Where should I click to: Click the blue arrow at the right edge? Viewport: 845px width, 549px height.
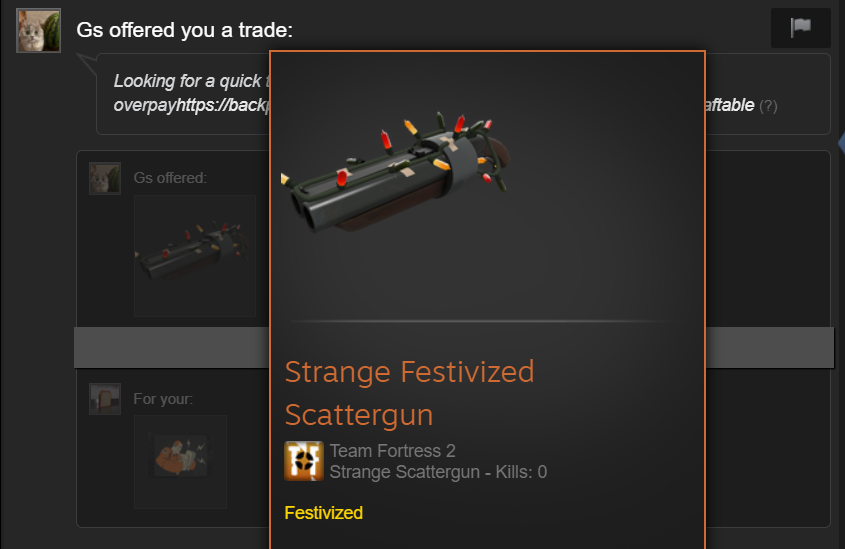click(841, 143)
